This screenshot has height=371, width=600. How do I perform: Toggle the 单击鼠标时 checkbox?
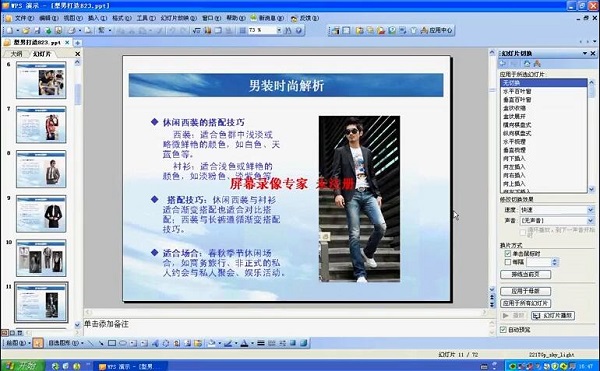click(508, 254)
